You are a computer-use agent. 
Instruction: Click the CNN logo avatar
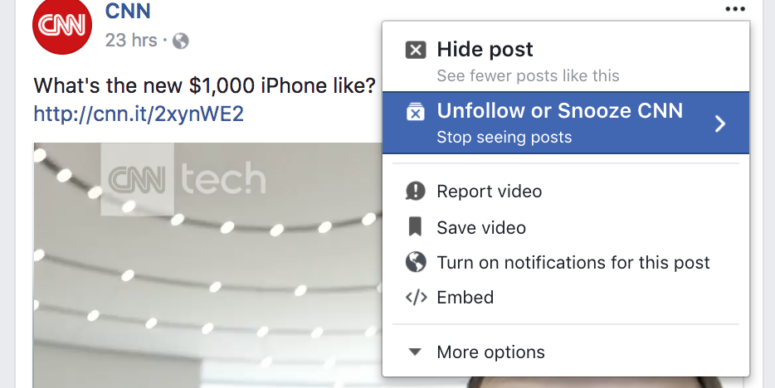click(62, 25)
